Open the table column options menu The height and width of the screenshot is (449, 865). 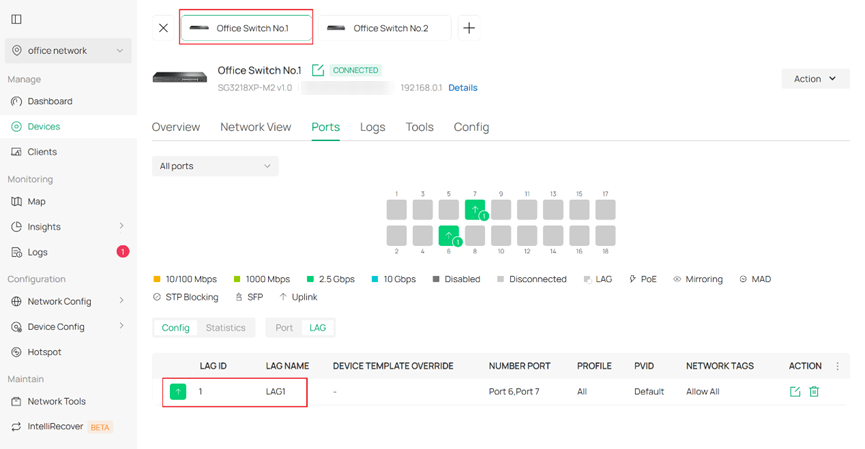tap(837, 366)
